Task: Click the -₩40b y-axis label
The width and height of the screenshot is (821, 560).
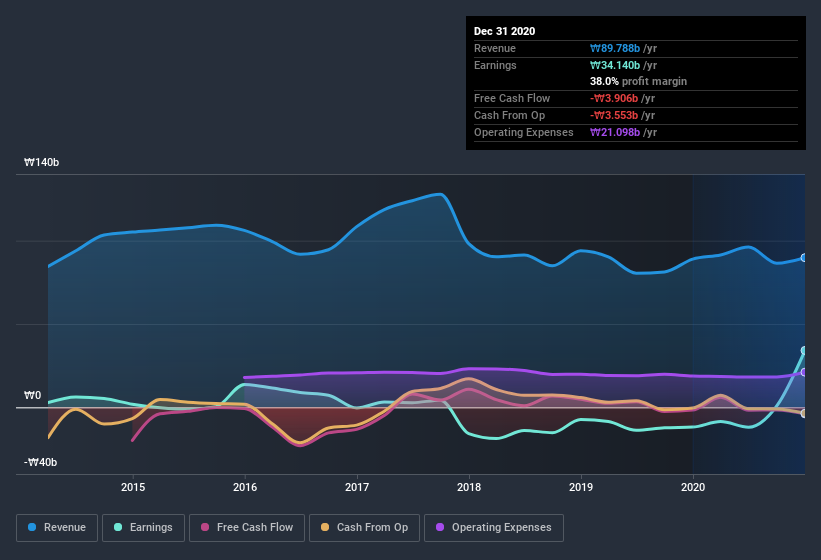Action: pyautogui.click(x=40, y=462)
